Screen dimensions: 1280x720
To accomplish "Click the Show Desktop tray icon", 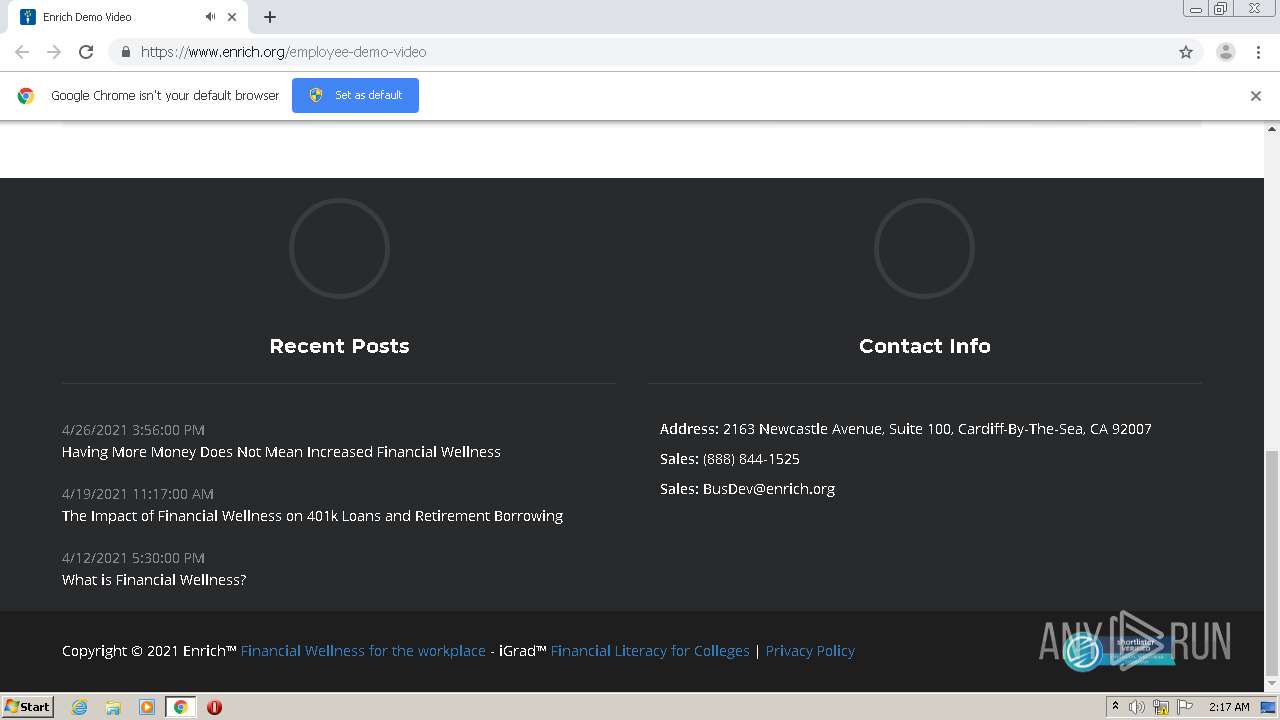I will coord(1269,707).
